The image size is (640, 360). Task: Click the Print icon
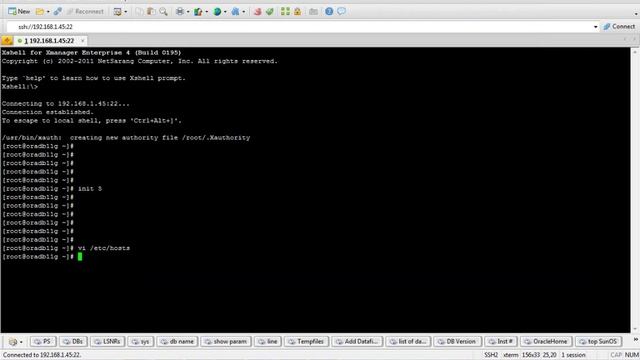tap(180, 11)
